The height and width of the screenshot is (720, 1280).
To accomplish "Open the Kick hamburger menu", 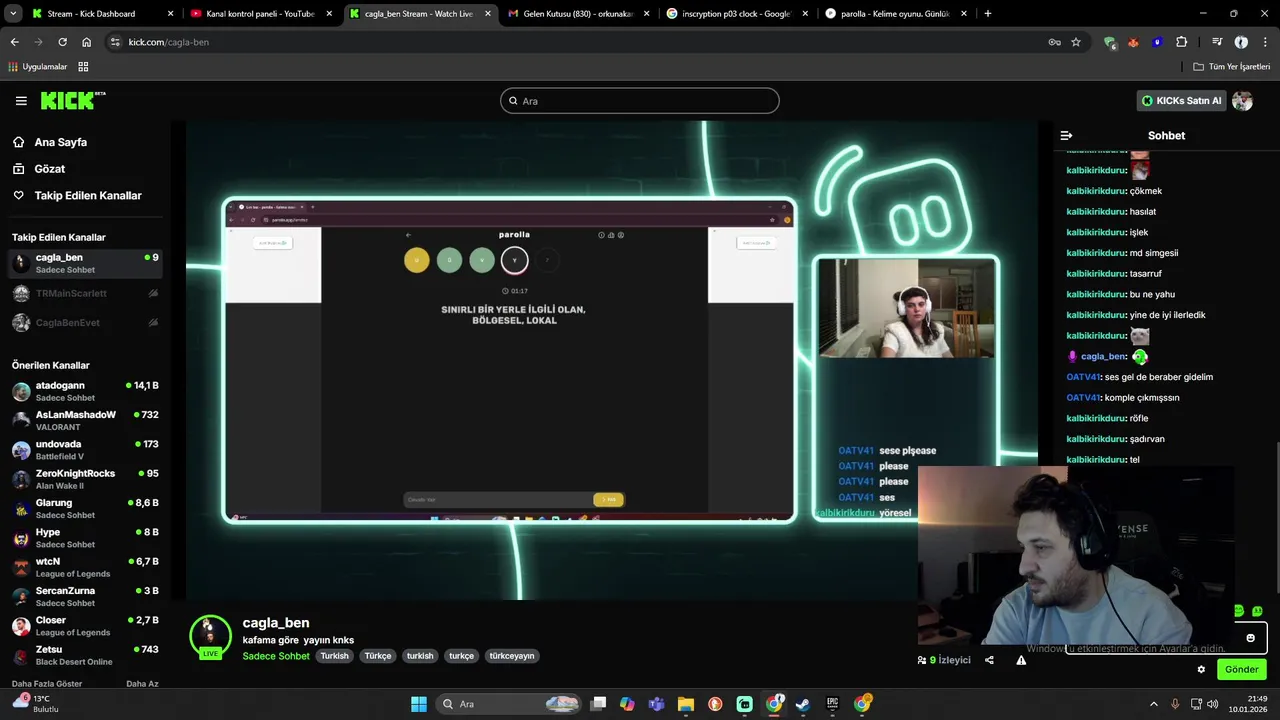I will (x=21, y=100).
